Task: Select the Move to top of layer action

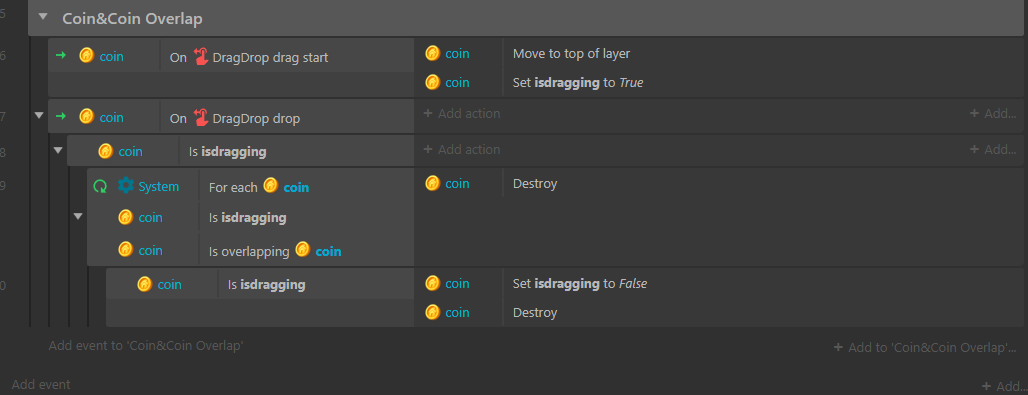Action: [x=571, y=53]
